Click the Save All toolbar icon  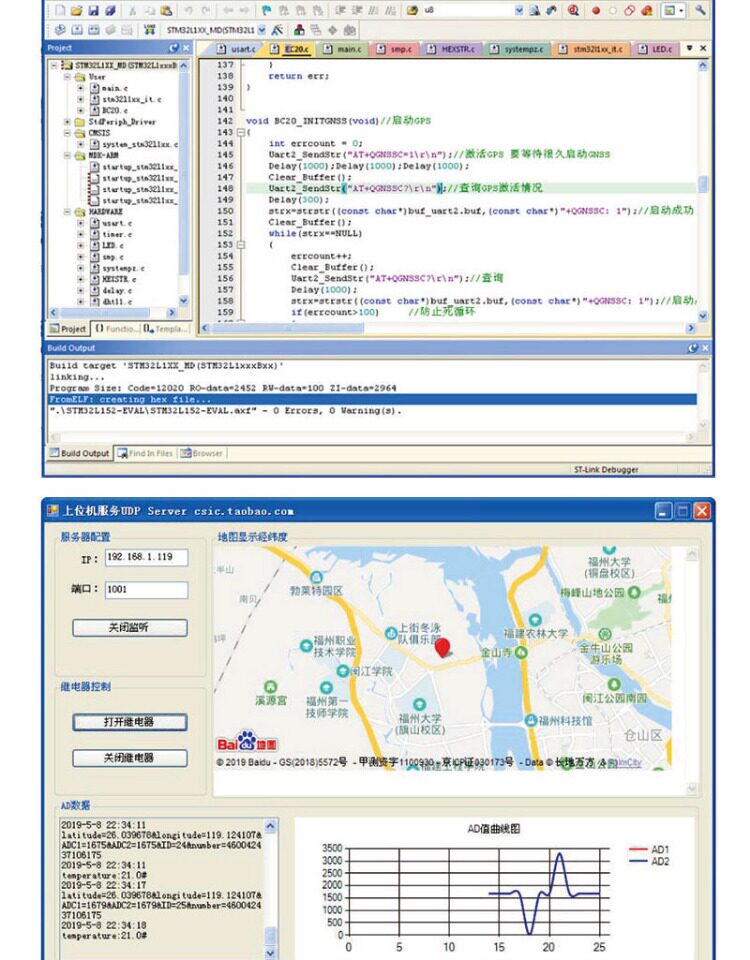coord(110,10)
